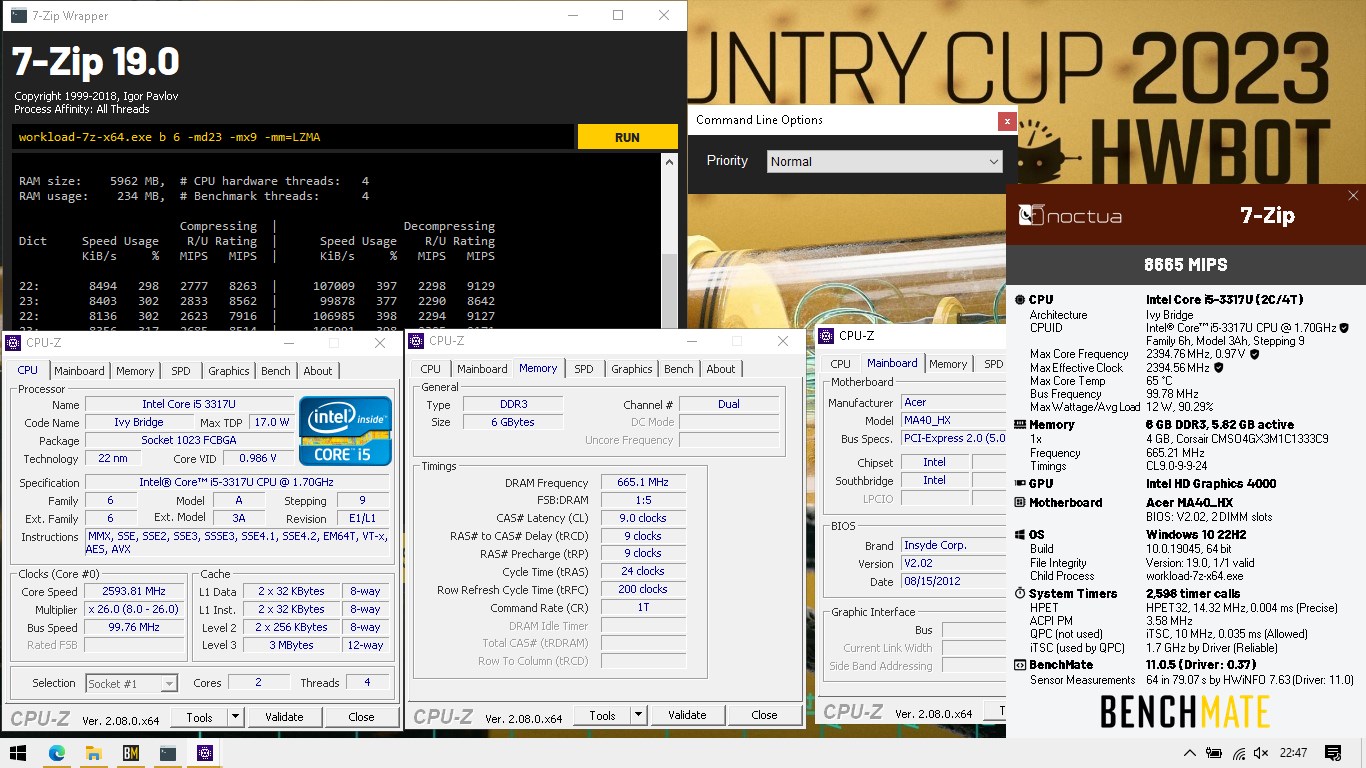Click the Close button in the CPU-tab CPU-Z window

361,717
